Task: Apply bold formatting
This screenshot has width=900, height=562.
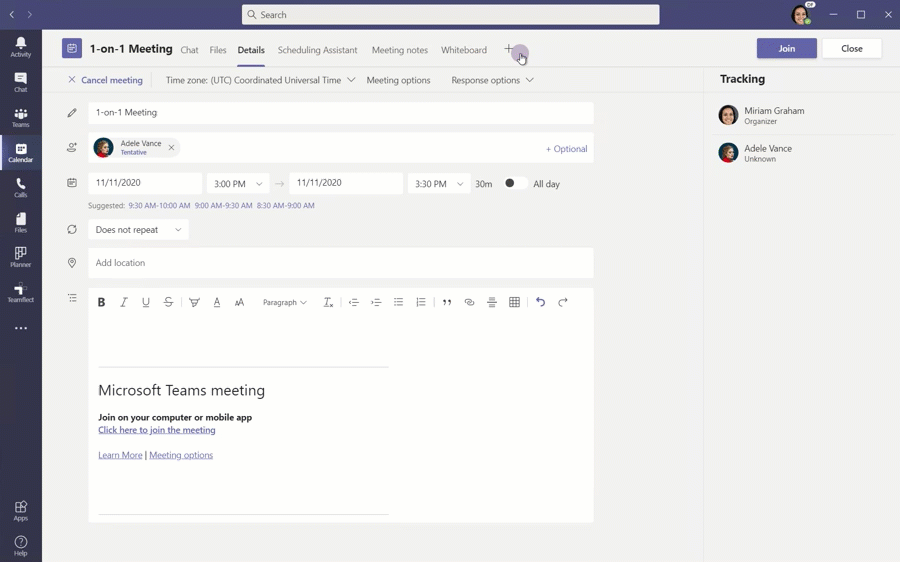Action: point(101,302)
